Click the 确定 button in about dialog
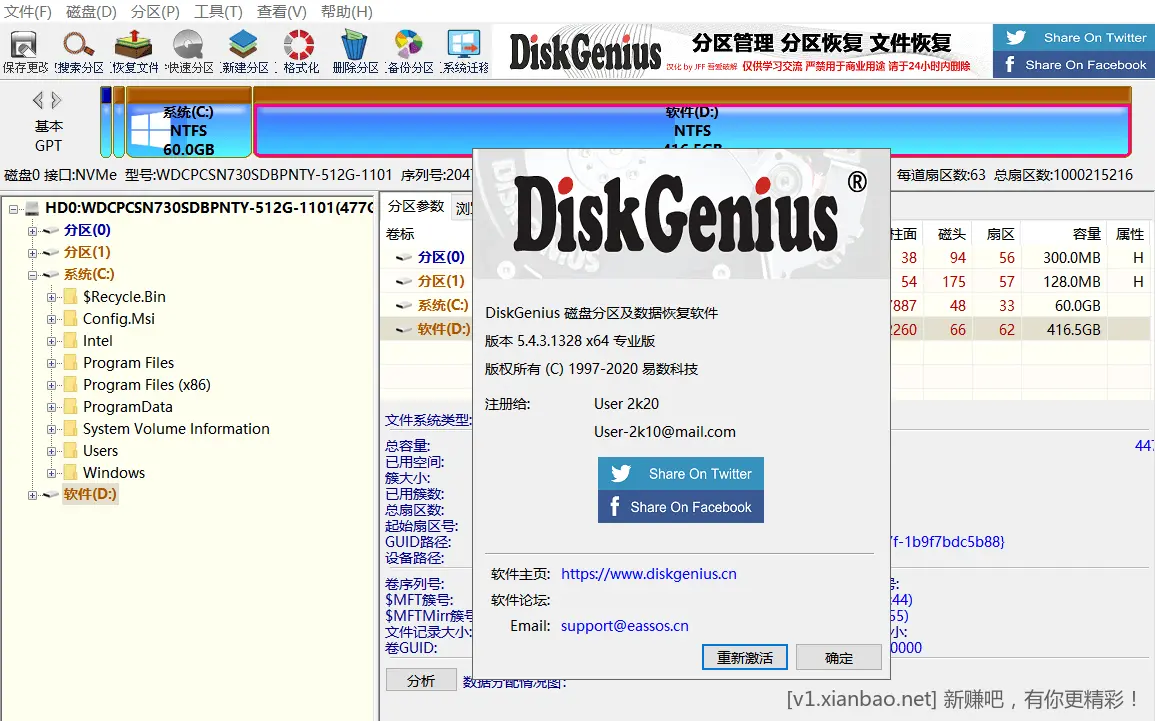The height and width of the screenshot is (721, 1155). click(x=839, y=658)
